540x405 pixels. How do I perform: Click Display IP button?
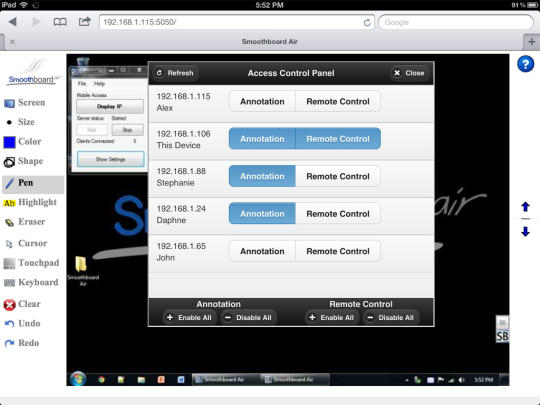point(110,106)
